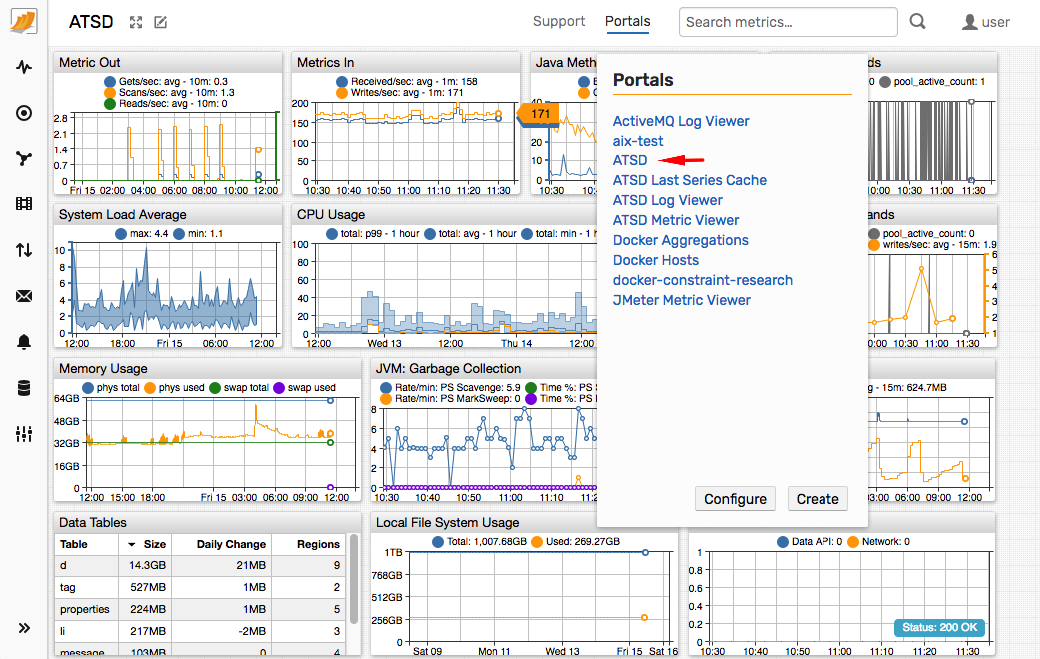
Task: Expand the sidebar with double chevron
Action: coord(24,628)
